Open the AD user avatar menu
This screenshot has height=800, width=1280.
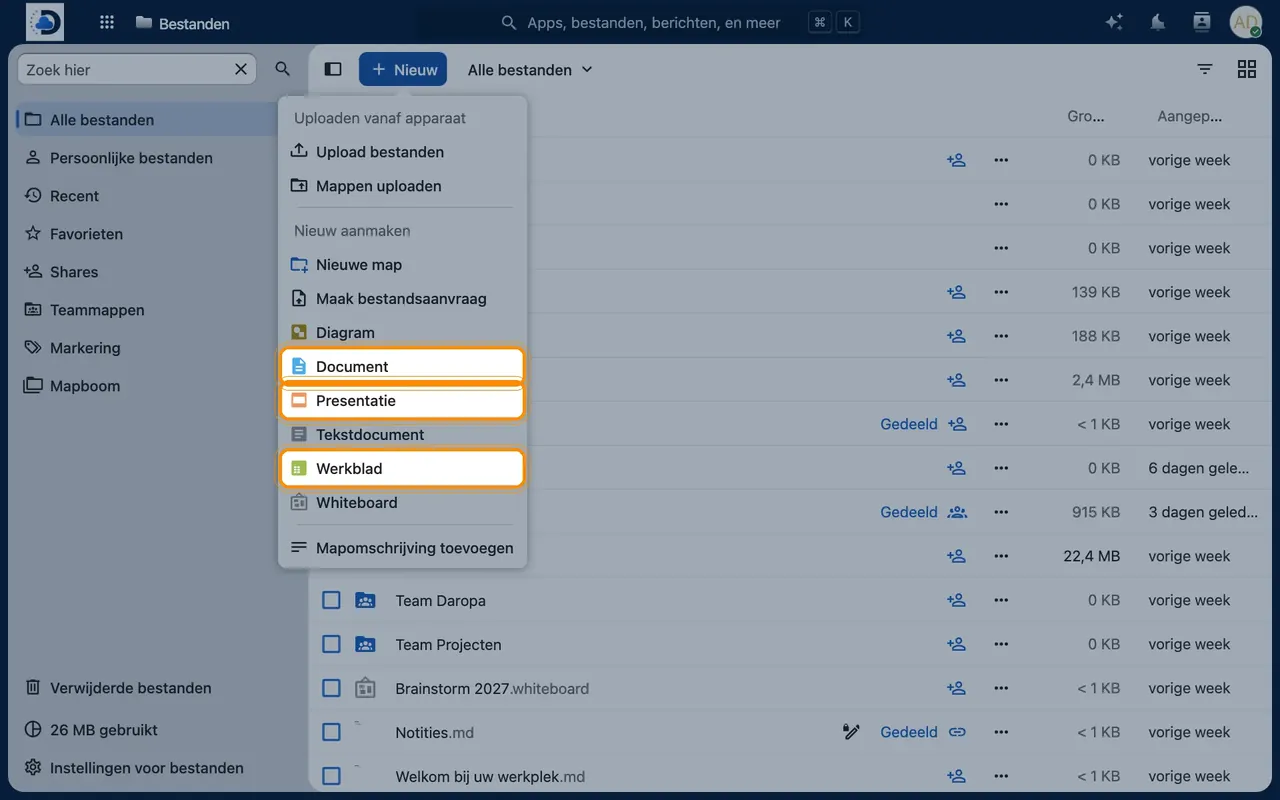point(1246,22)
